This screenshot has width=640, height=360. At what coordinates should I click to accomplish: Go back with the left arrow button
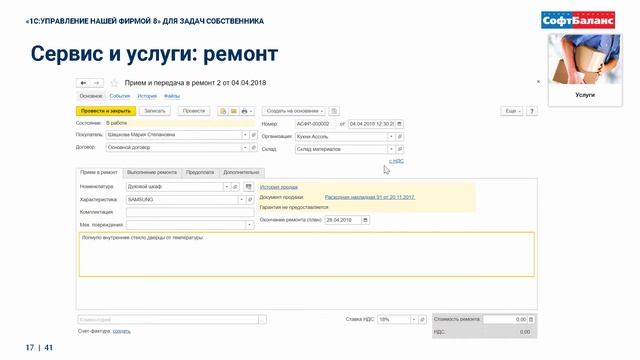pyautogui.click(x=83, y=83)
